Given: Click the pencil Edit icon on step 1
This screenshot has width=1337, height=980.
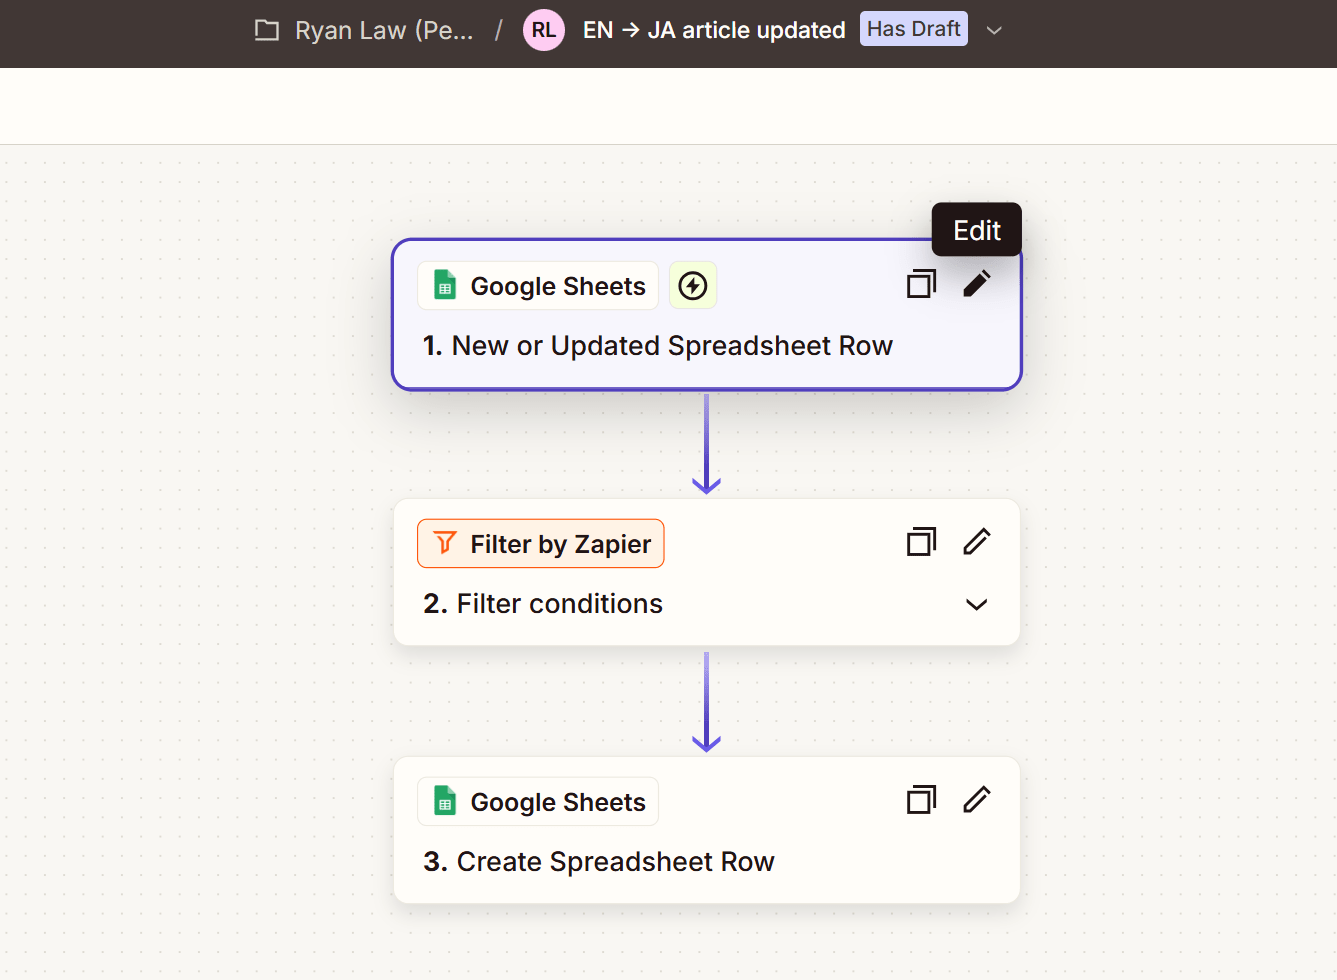Looking at the screenshot, I should pyautogui.click(x=977, y=284).
